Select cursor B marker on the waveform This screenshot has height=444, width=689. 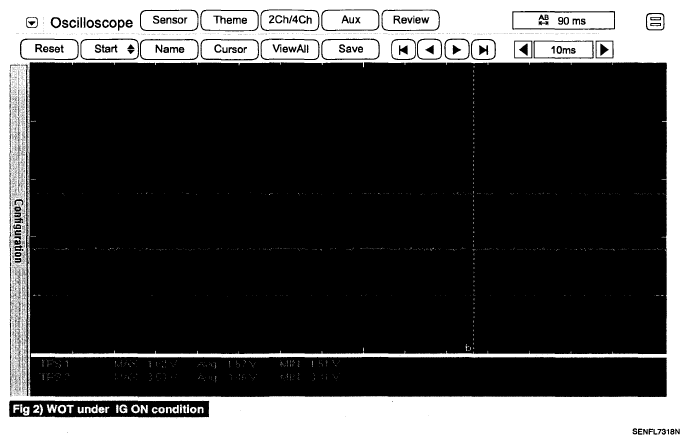(x=469, y=347)
